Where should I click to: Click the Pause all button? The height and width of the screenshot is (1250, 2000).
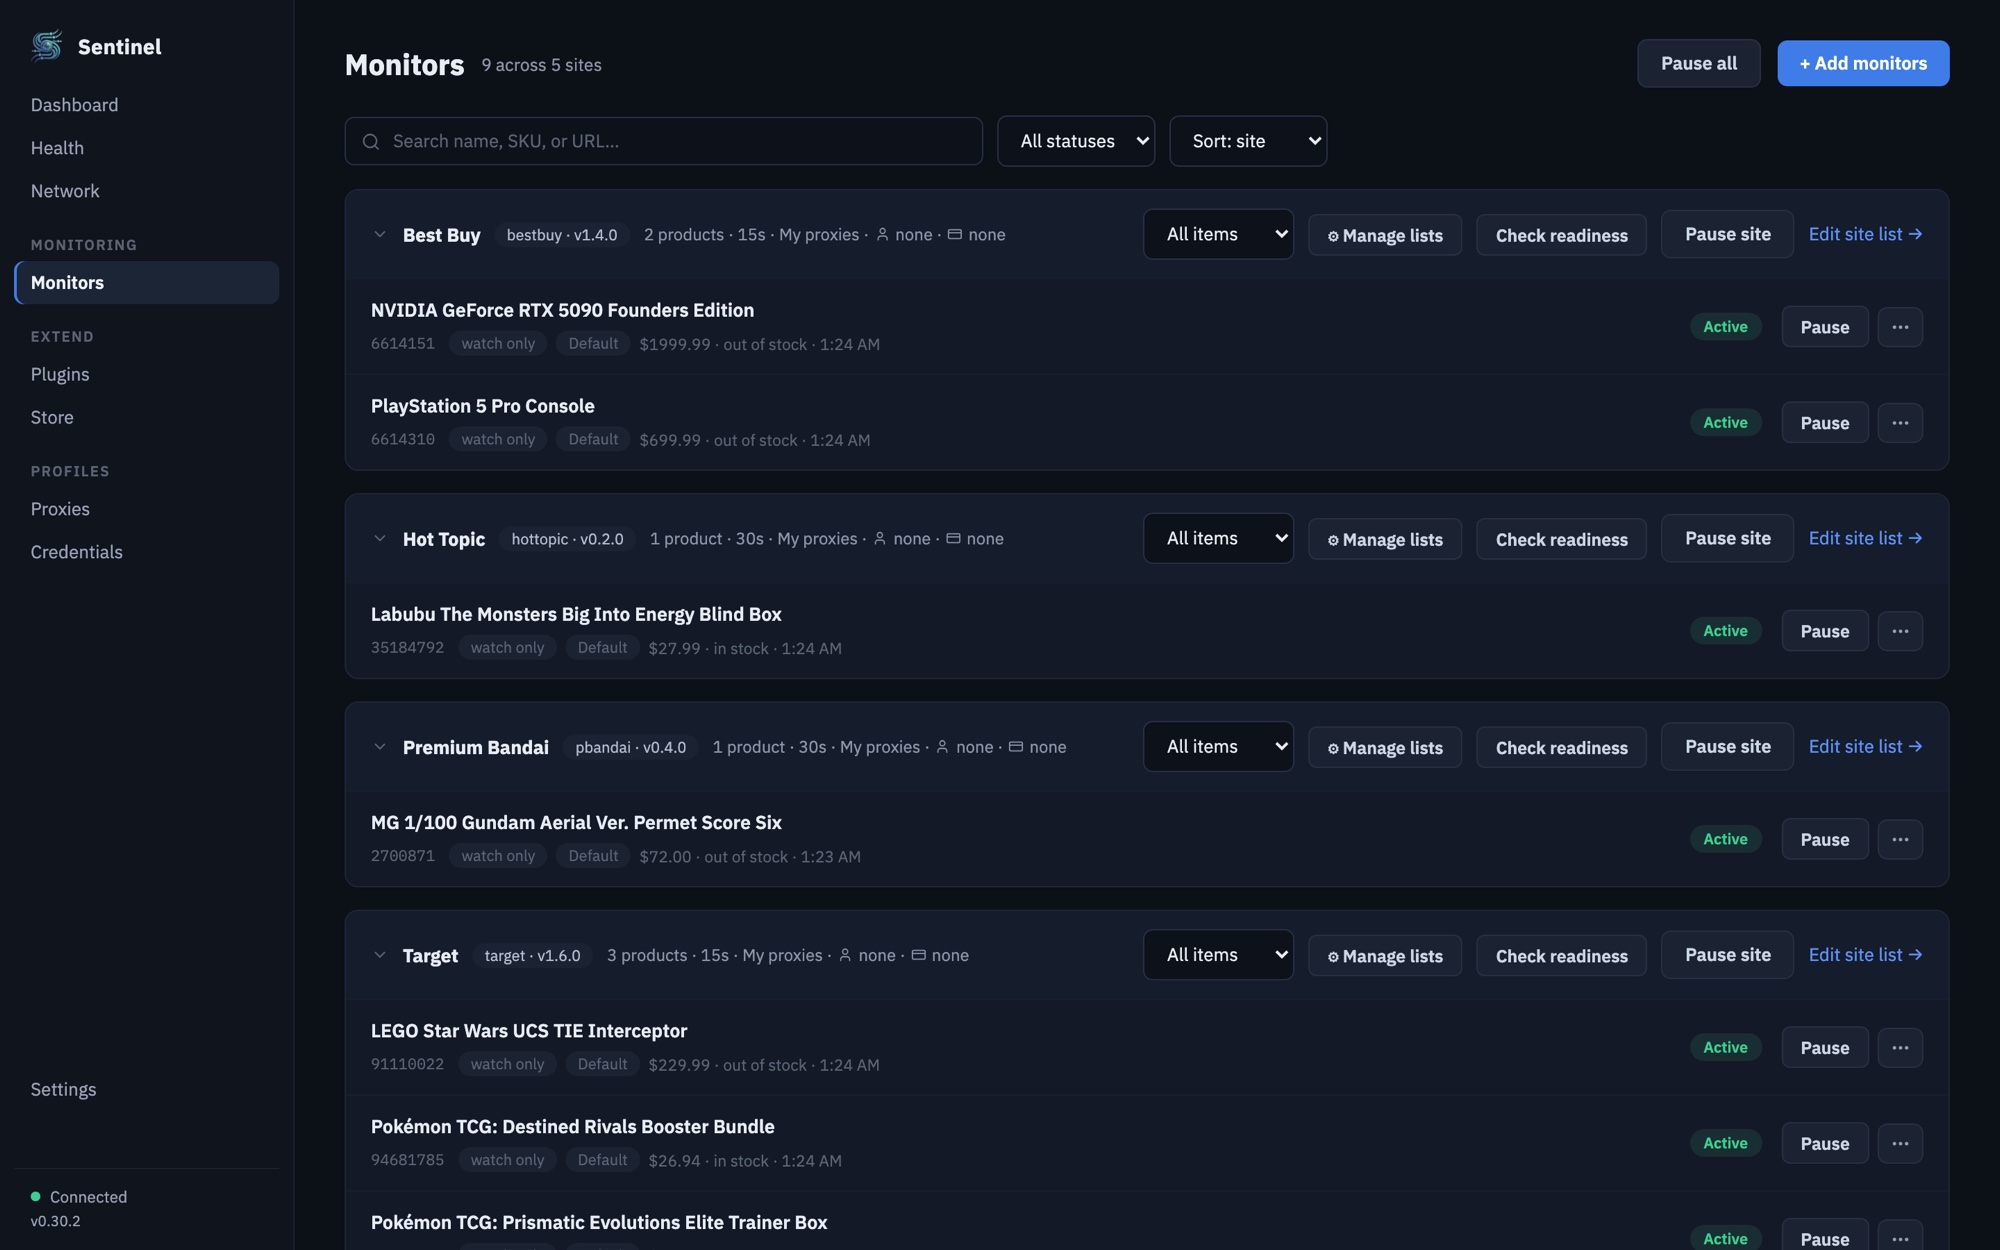1698,63
